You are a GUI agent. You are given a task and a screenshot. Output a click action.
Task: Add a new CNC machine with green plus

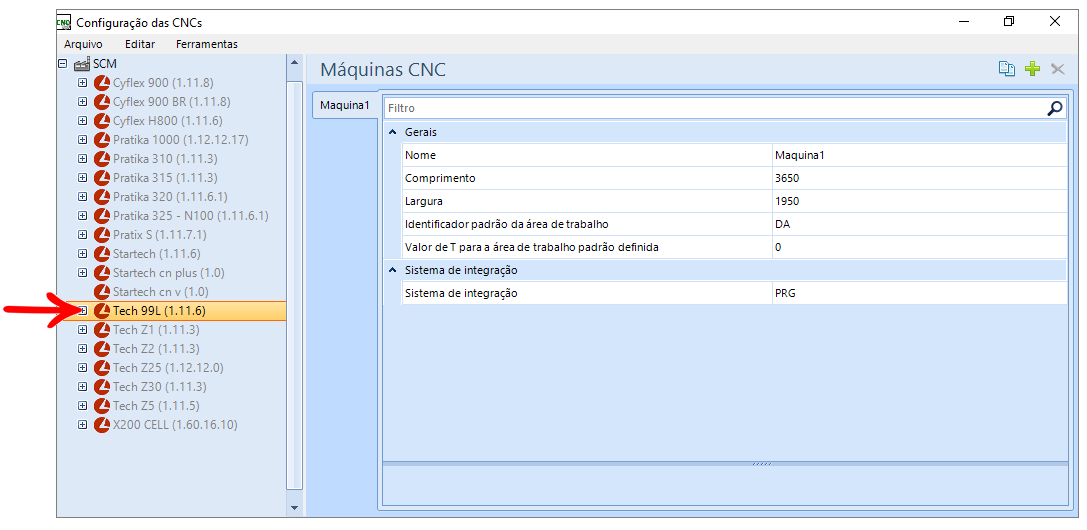pos(1033,69)
